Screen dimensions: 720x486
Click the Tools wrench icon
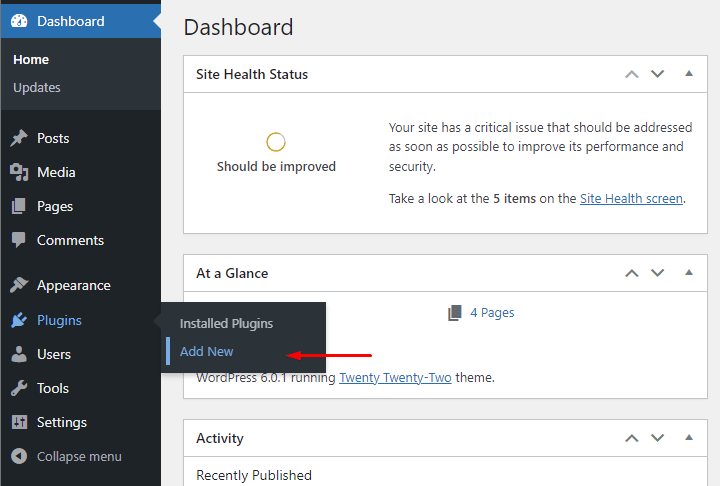19,388
